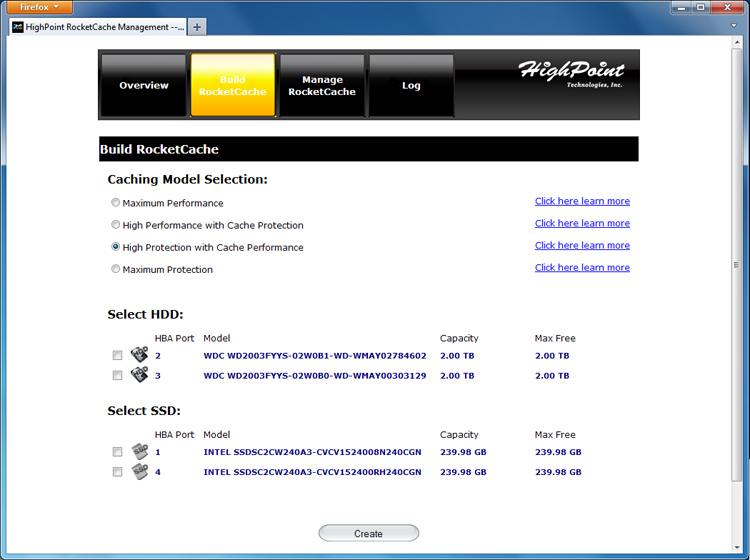Open learn more link for Maximum Performance
Image resolution: width=750 pixels, height=560 pixels.
click(582, 201)
